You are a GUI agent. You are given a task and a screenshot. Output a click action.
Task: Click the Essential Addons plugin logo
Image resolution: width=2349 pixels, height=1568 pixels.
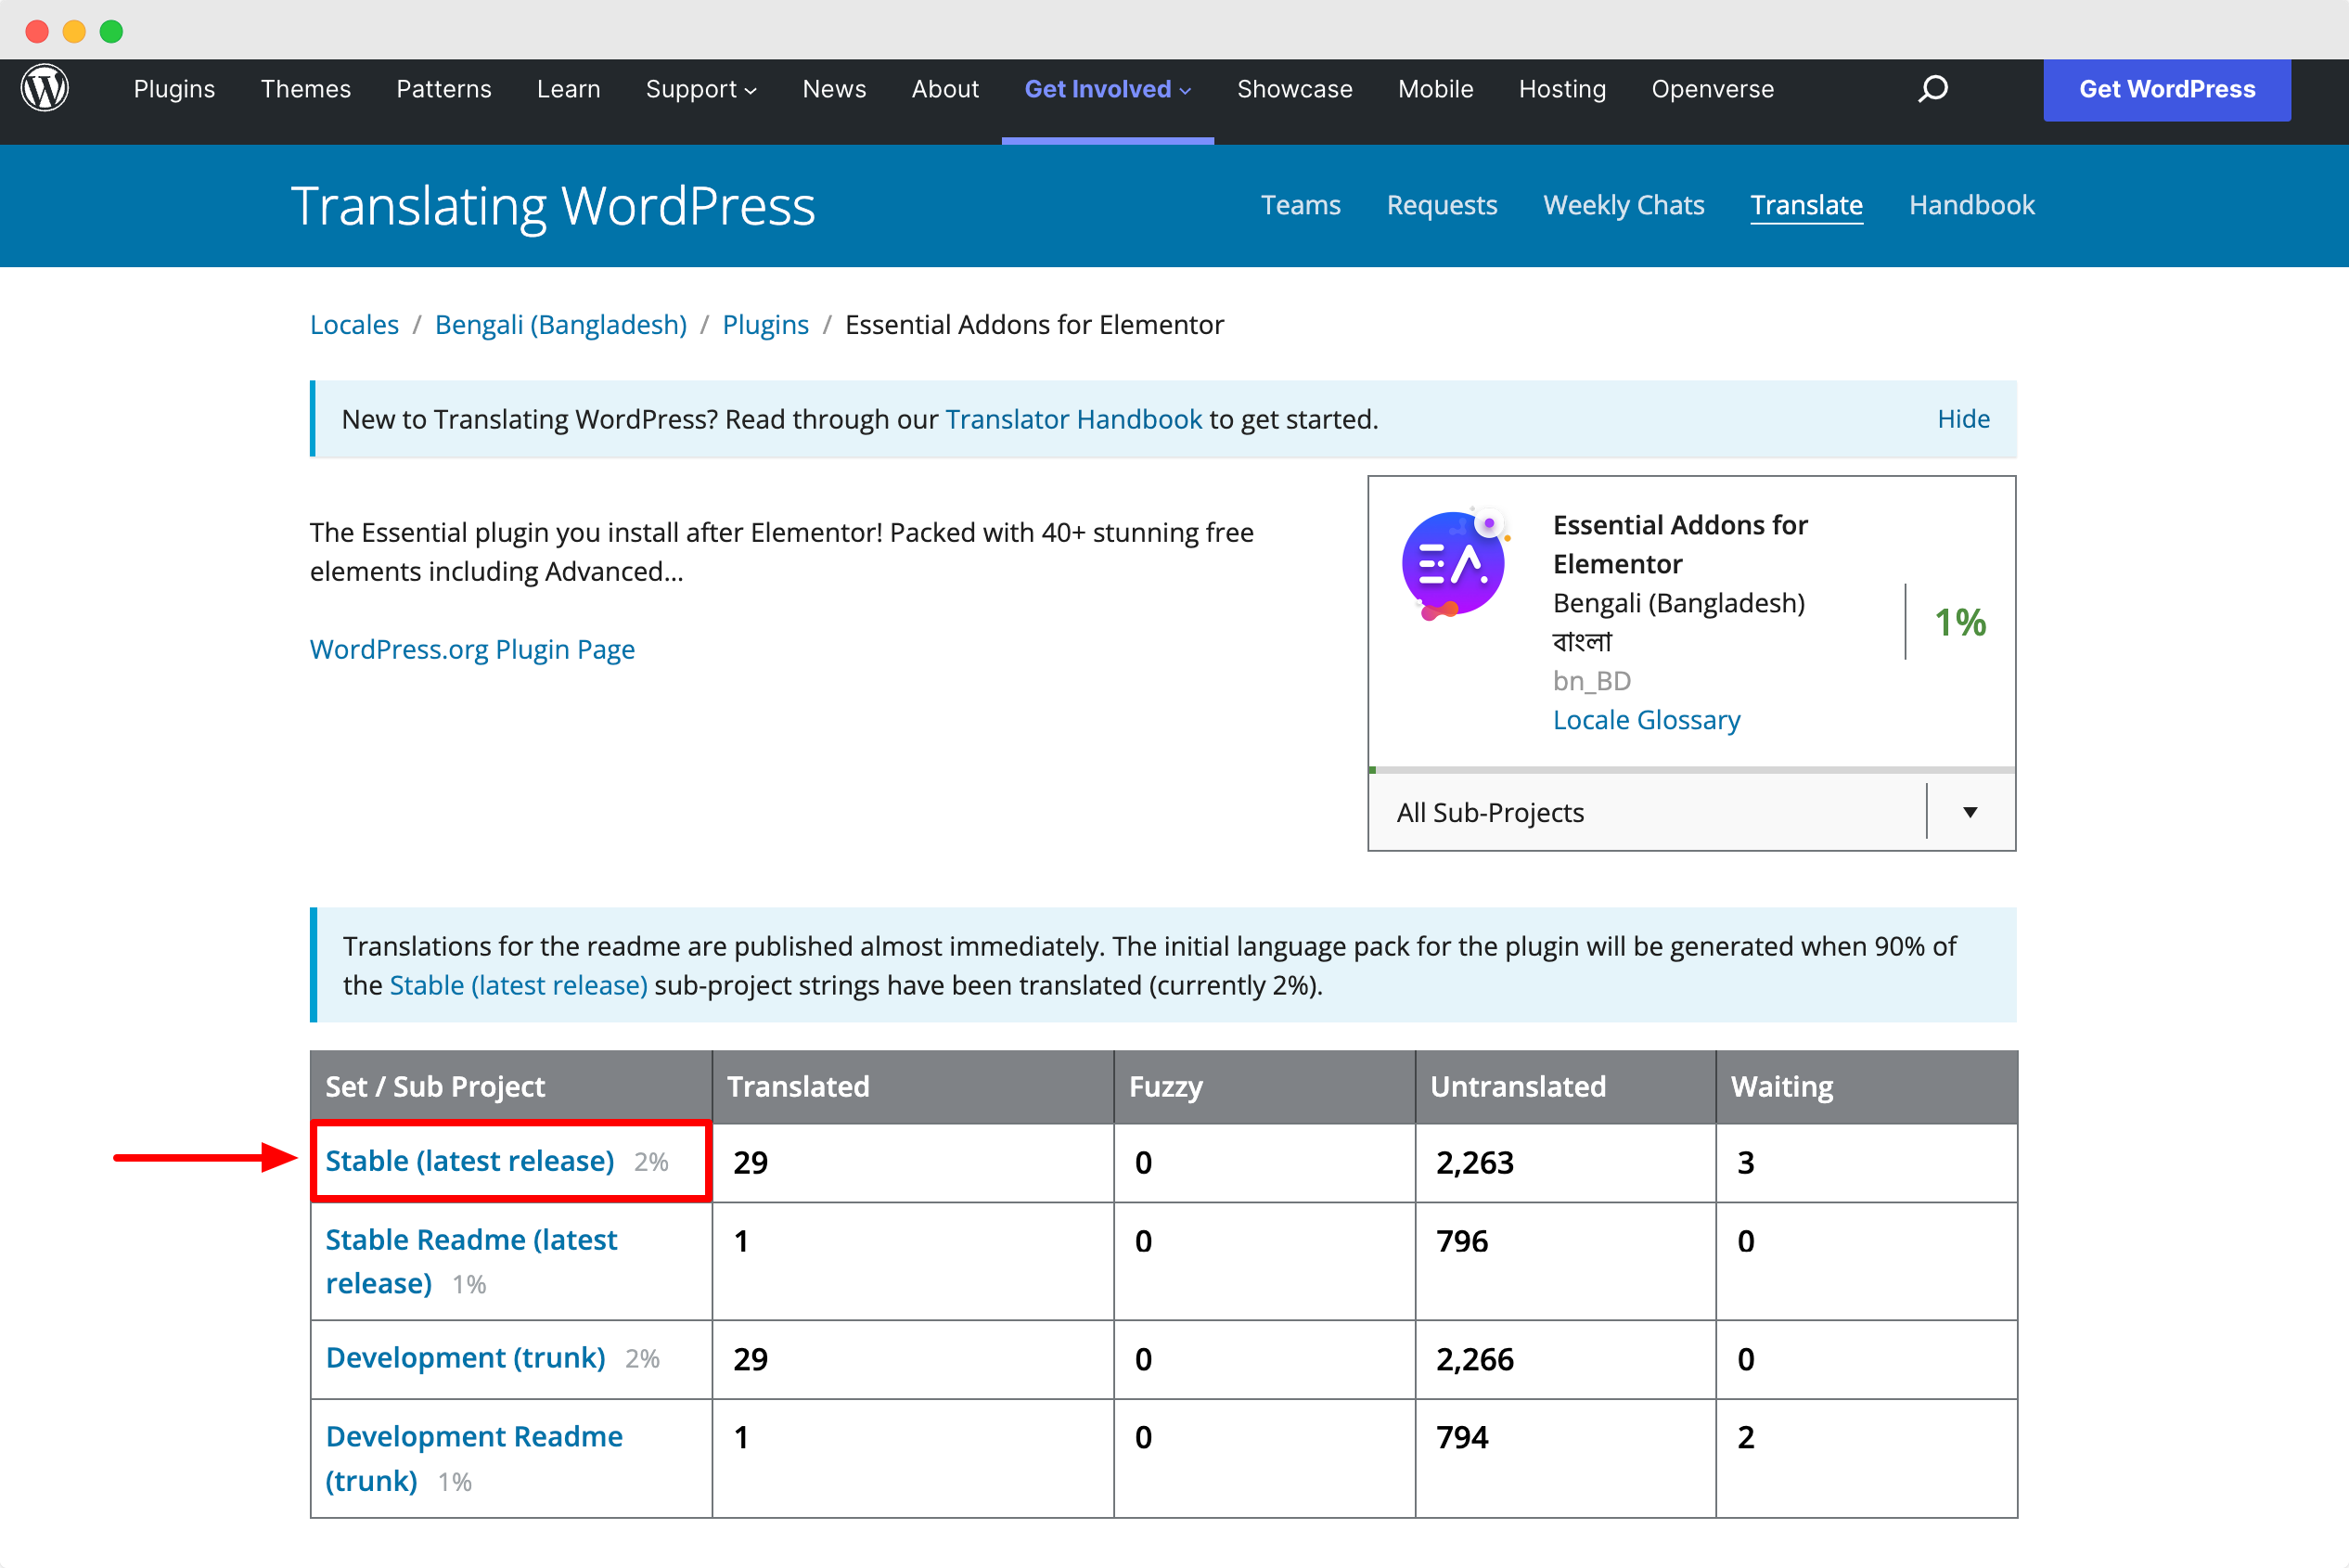coord(1454,564)
